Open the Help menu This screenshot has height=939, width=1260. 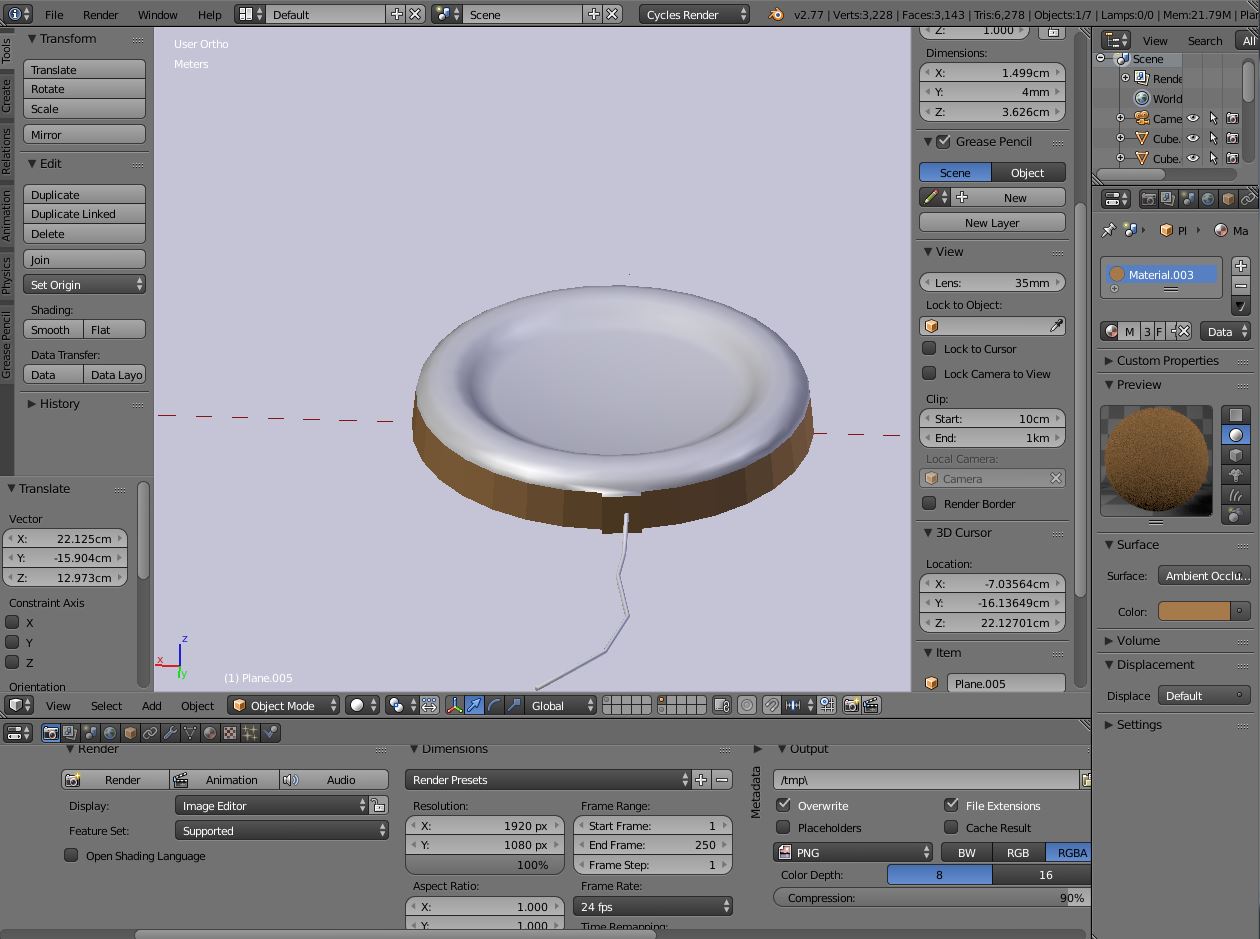pos(210,14)
